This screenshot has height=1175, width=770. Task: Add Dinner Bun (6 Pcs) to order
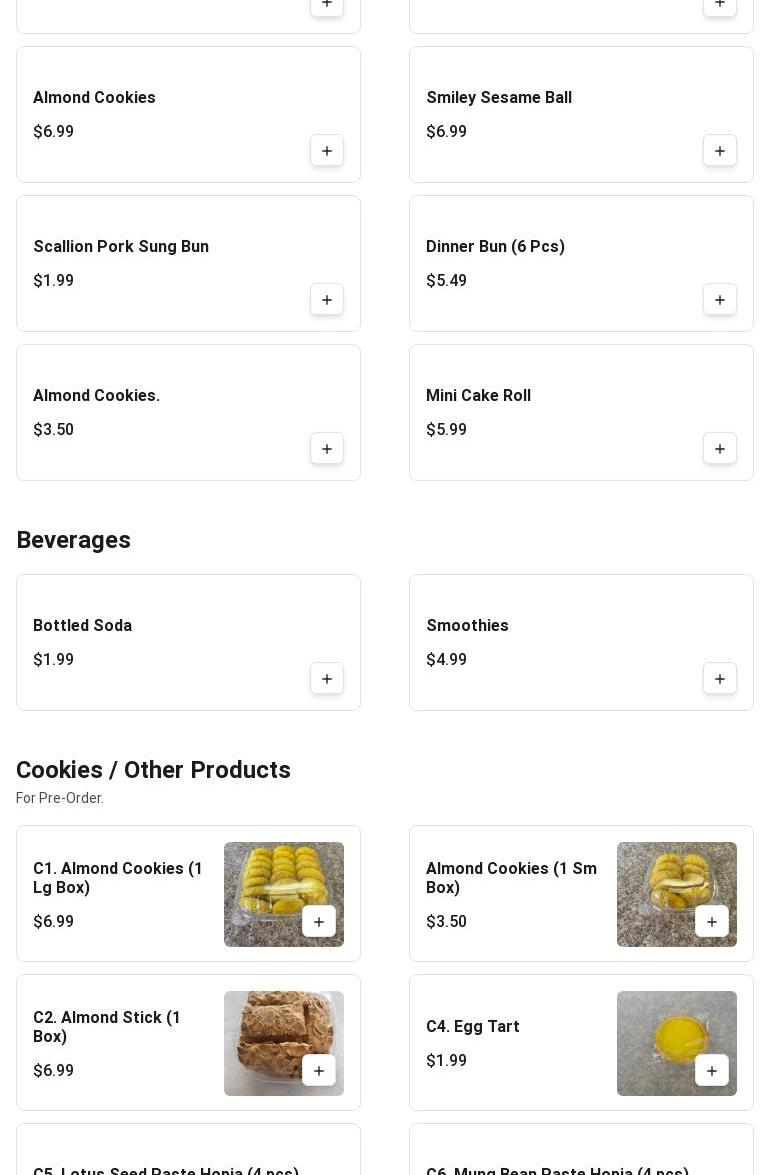pyautogui.click(x=720, y=300)
